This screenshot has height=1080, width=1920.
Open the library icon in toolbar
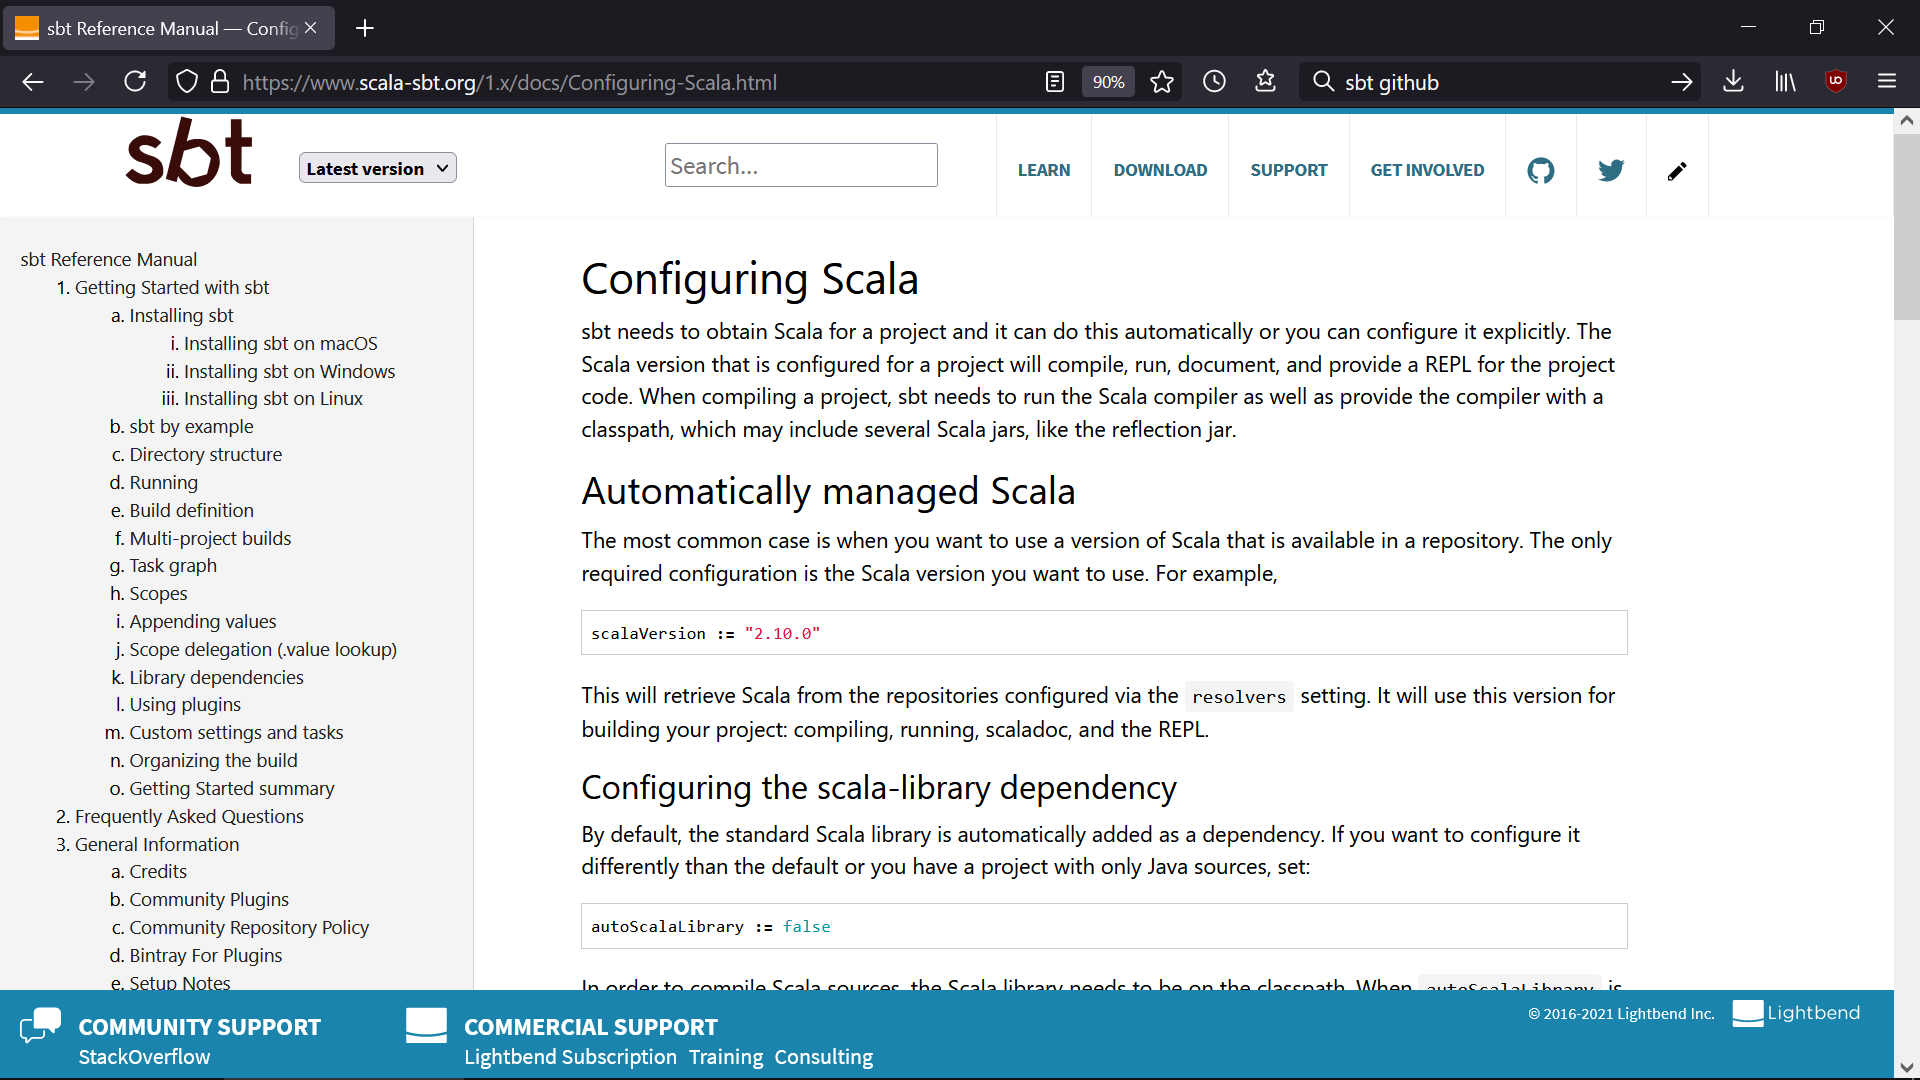pyautogui.click(x=1785, y=82)
